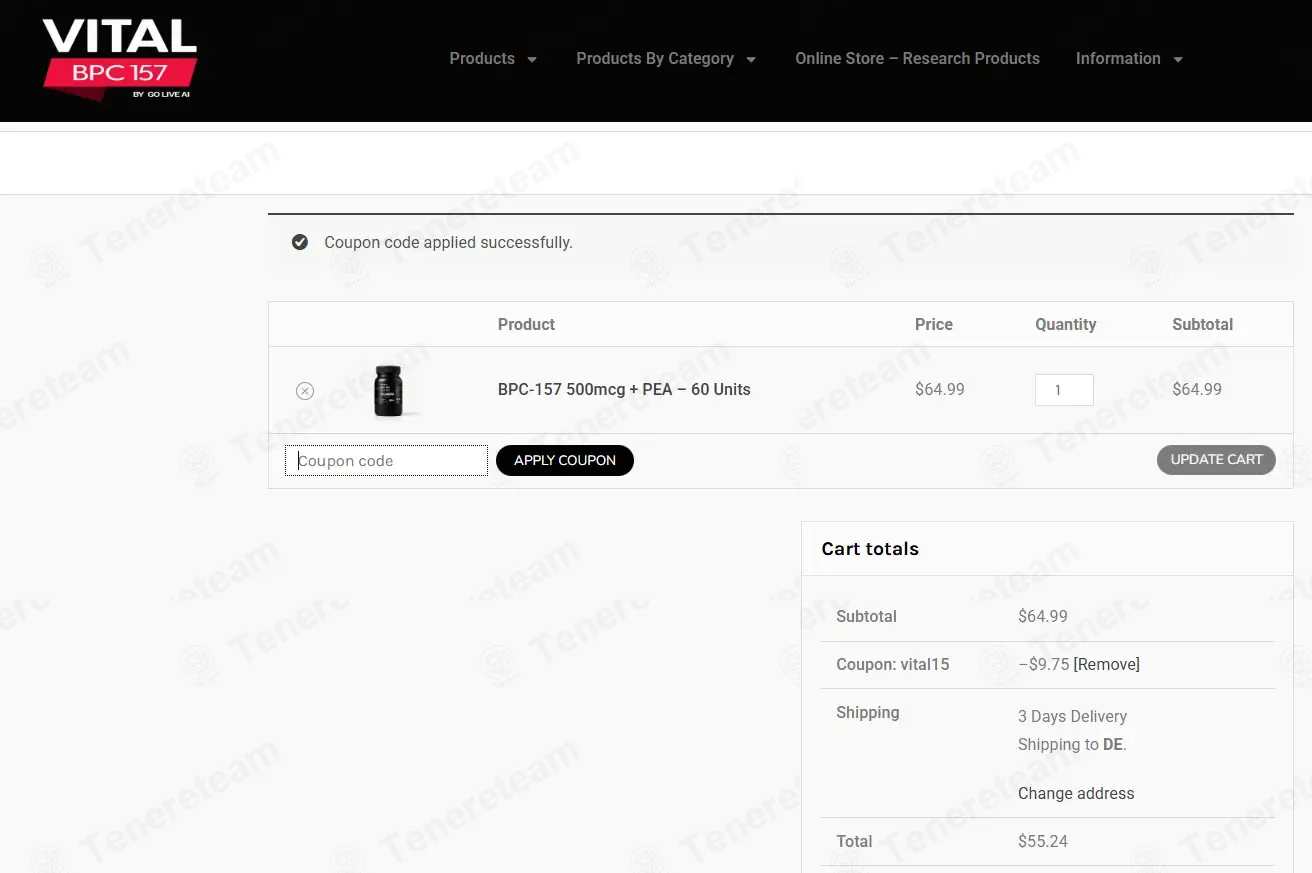Click the quantity field showing 1
The image size is (1312, 873).
click(1064, 390)
